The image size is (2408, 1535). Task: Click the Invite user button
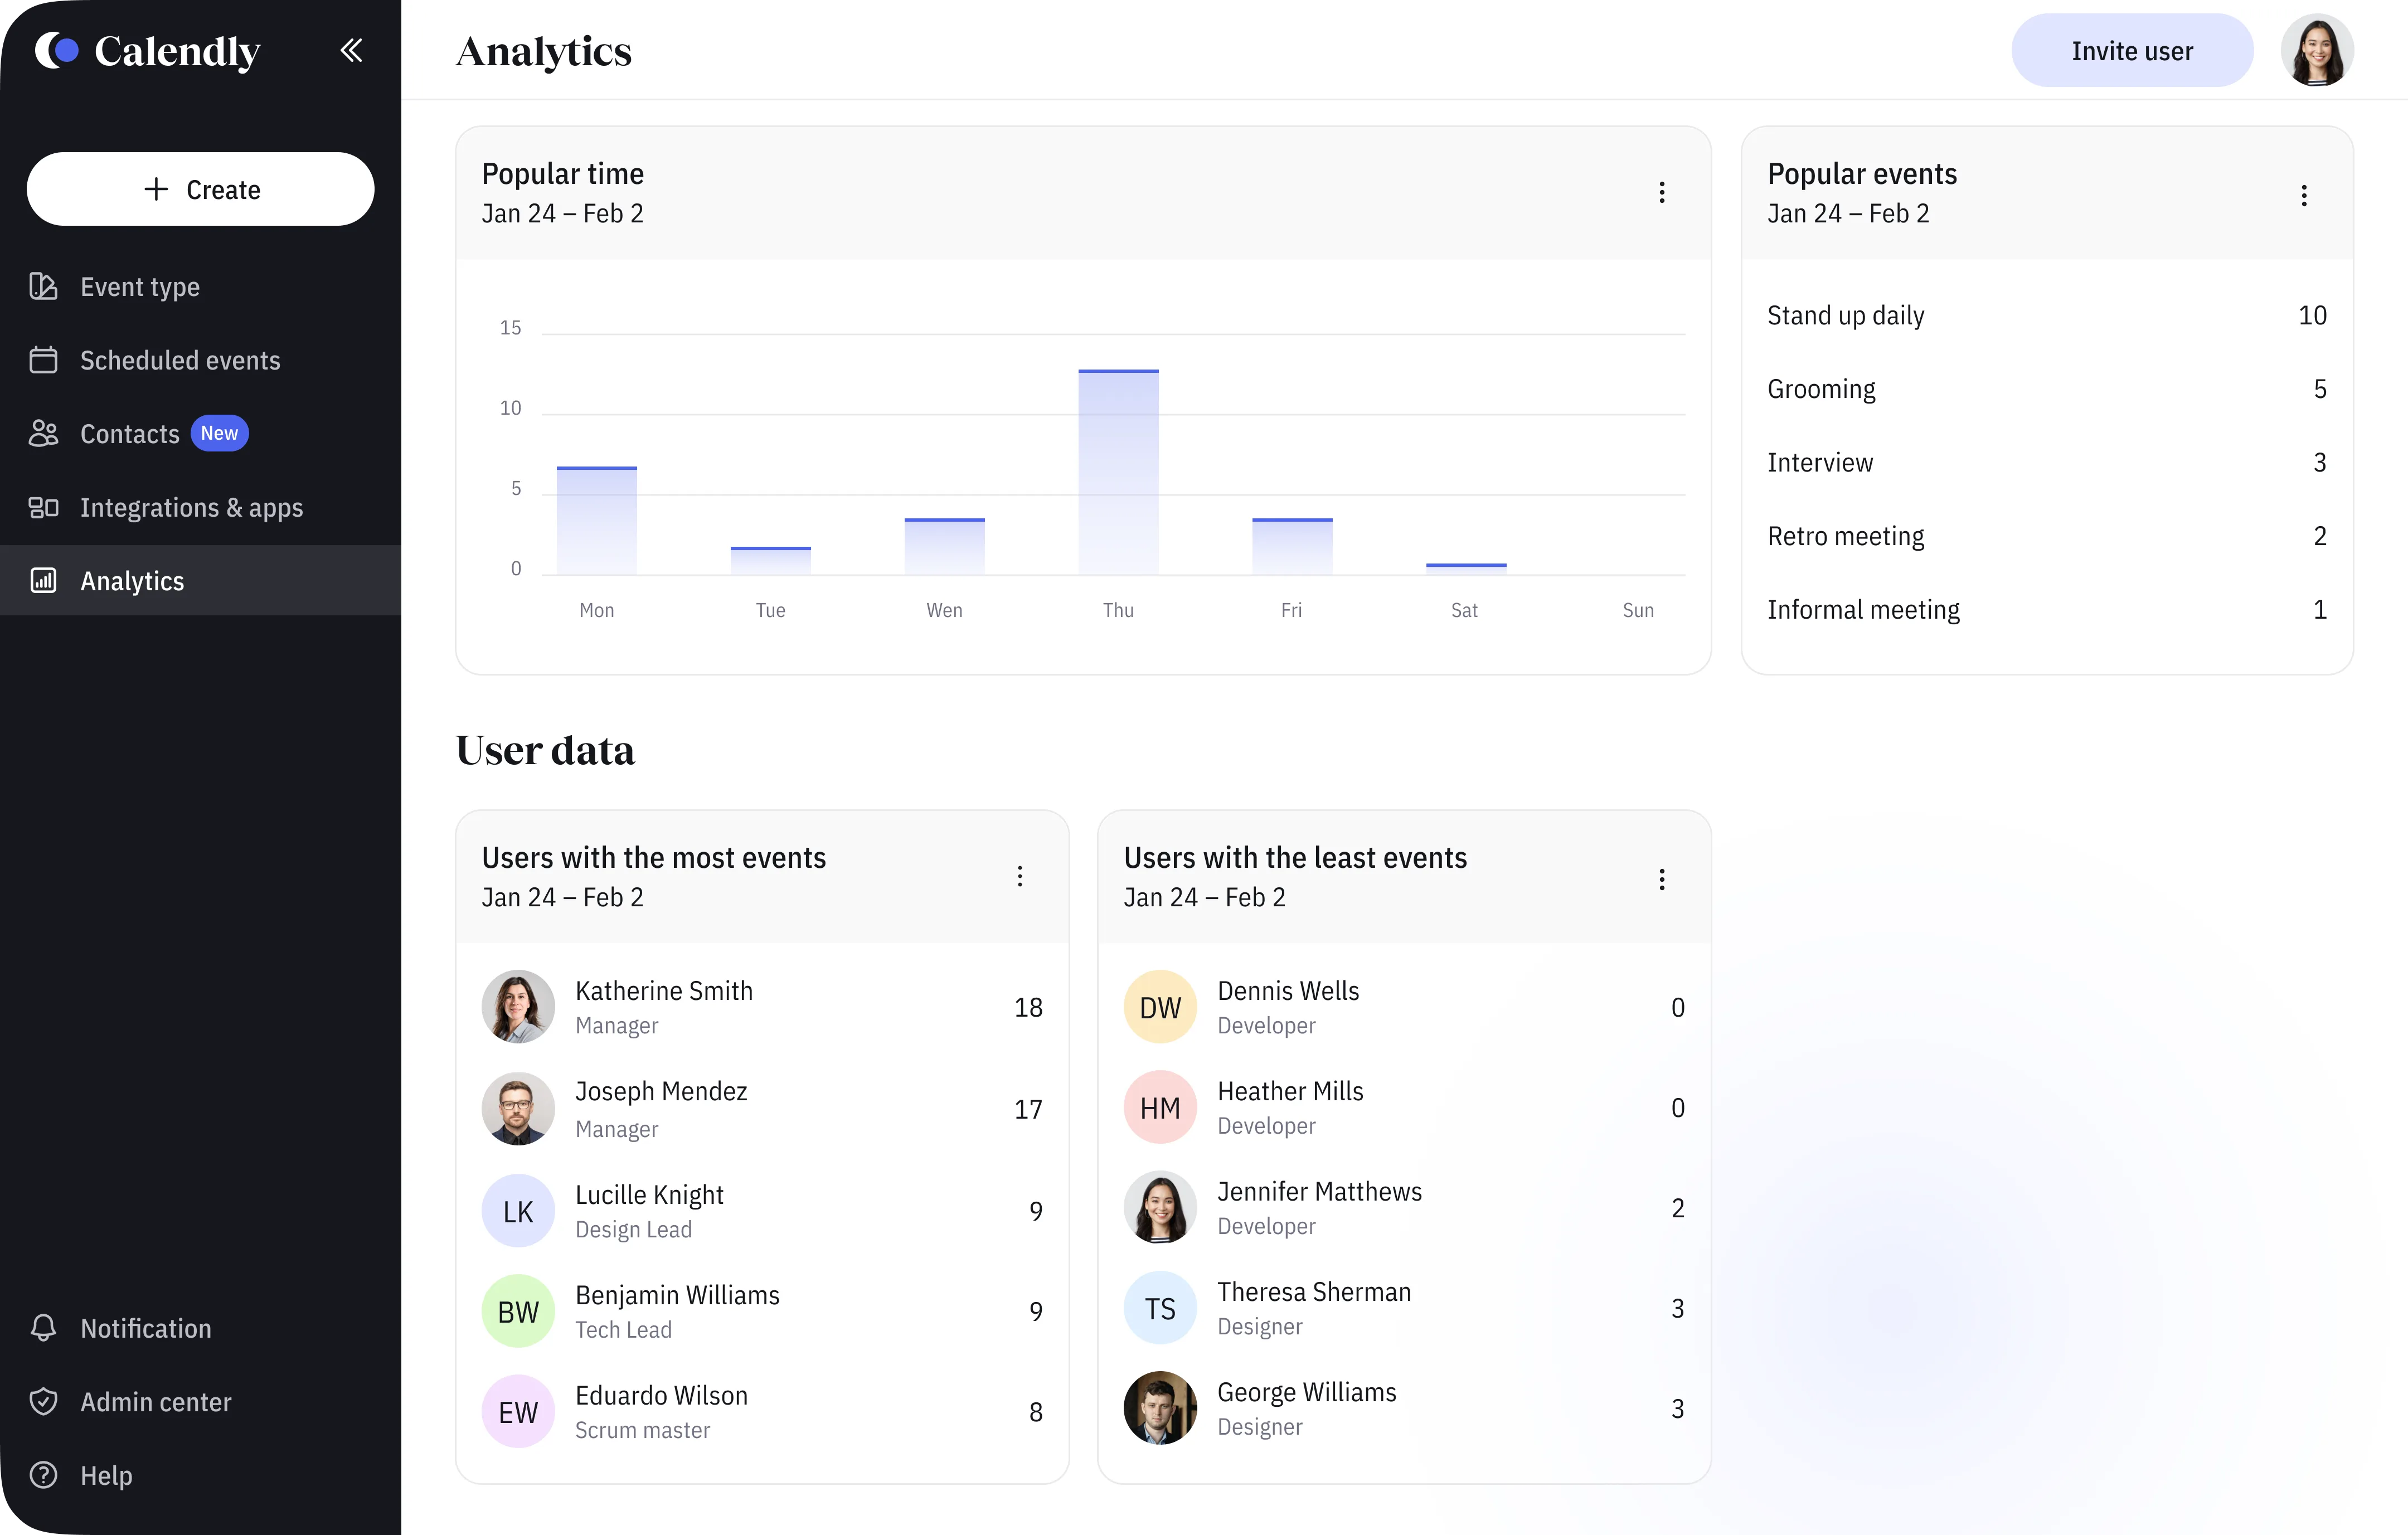coord(2132,50)
